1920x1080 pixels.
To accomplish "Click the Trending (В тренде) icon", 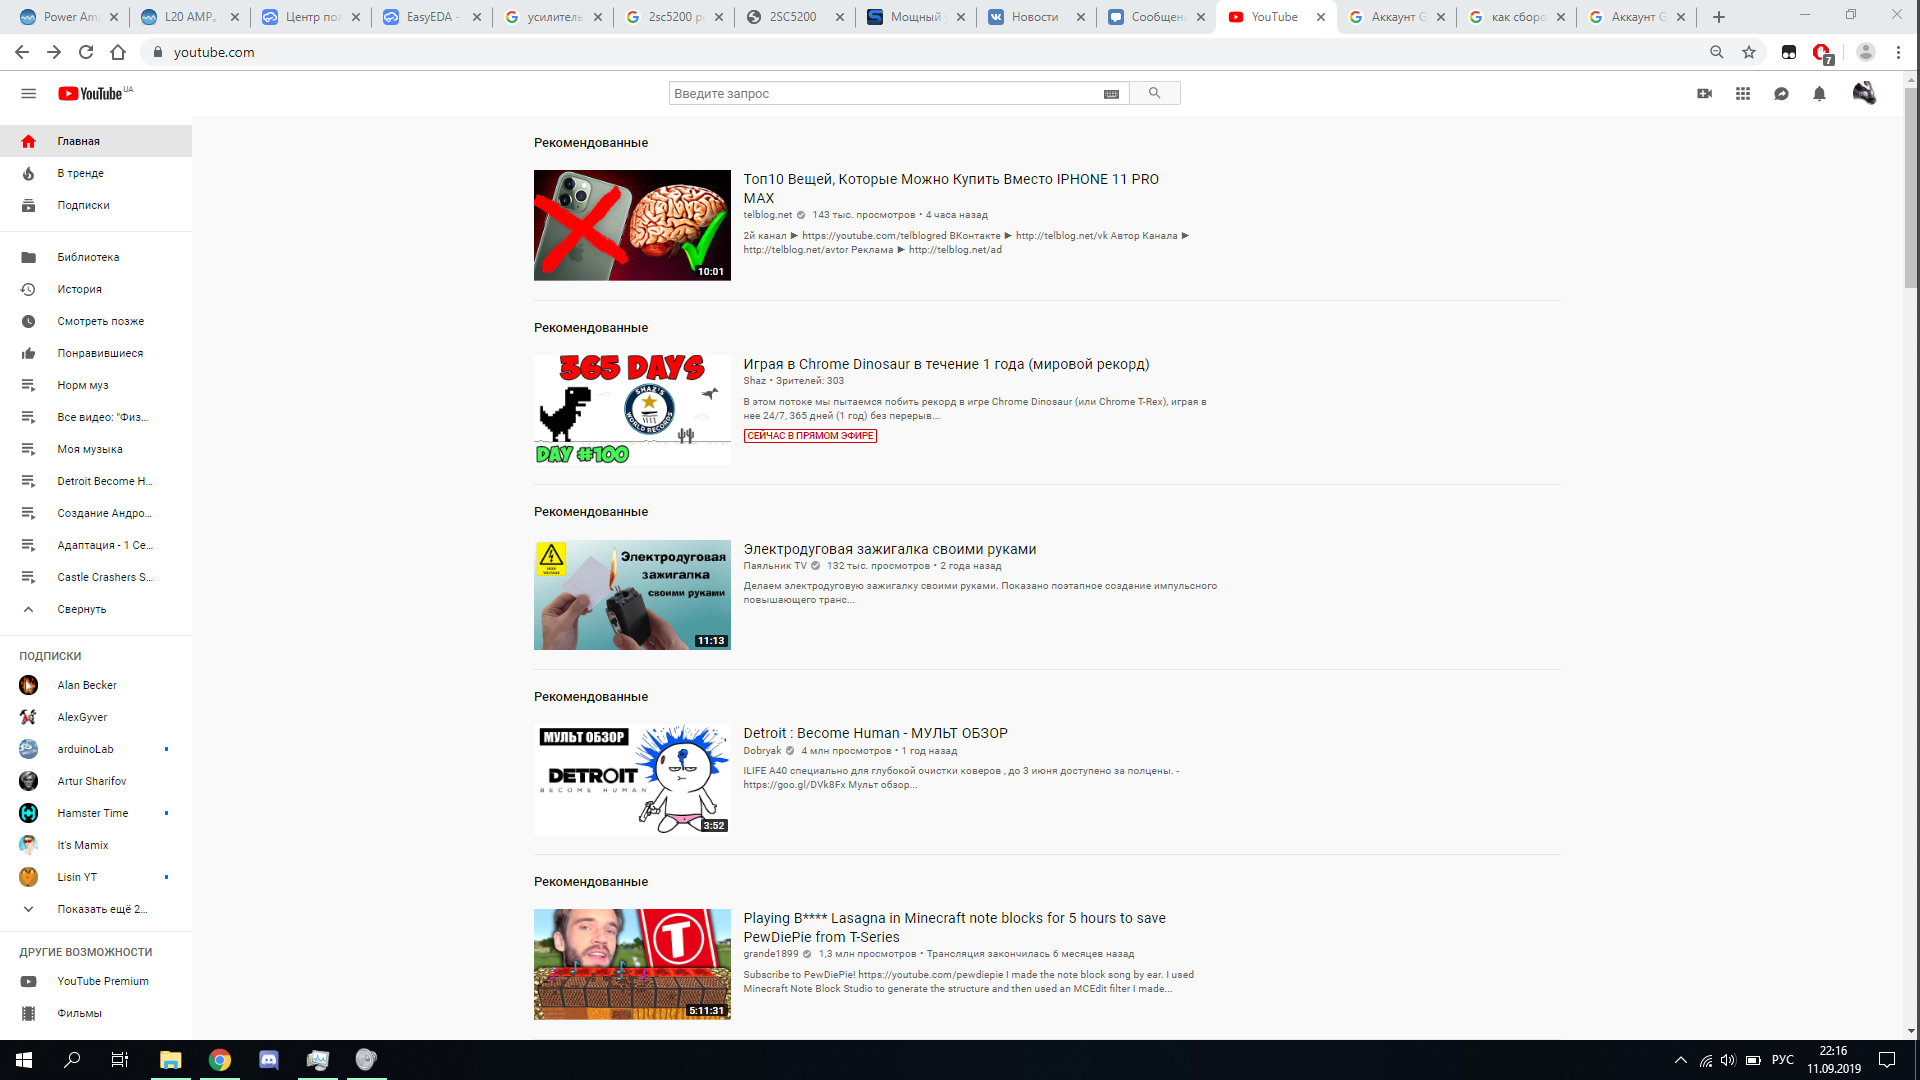I will 29,173.
